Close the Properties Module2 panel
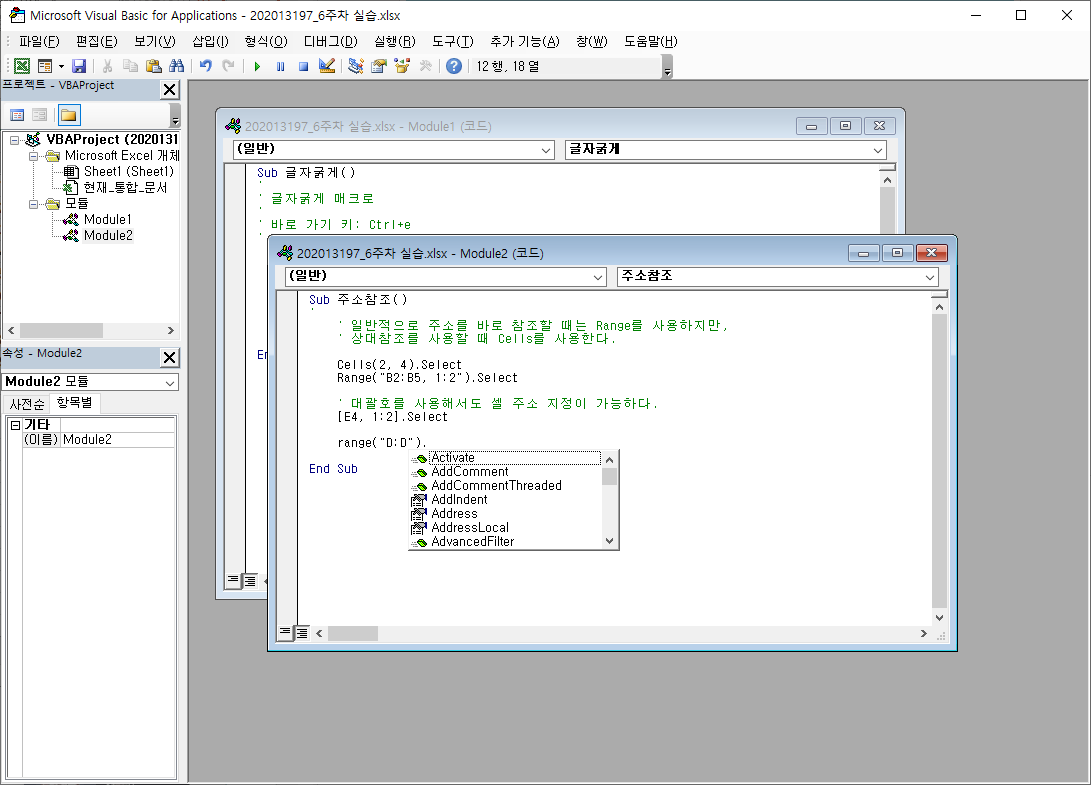 click(x=169, y=357)
